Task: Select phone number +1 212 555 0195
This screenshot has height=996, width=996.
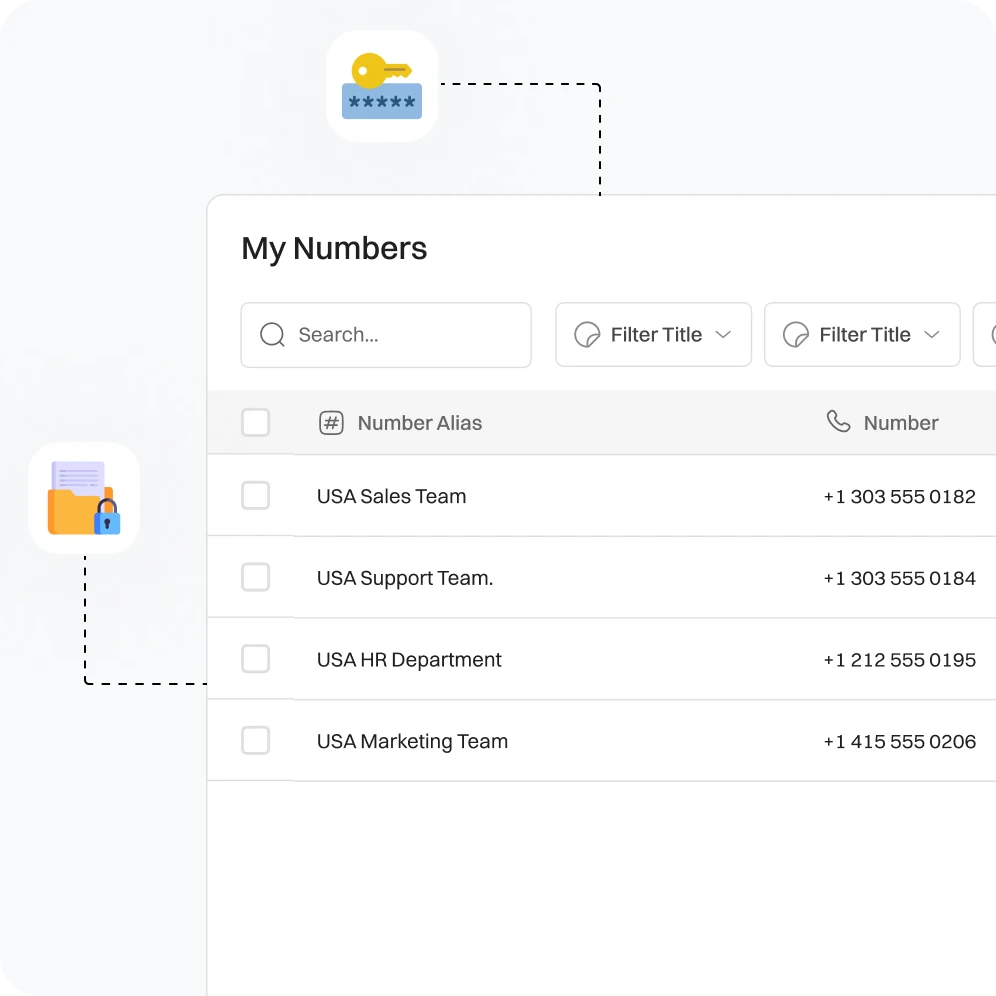Action: coord(899,660)
